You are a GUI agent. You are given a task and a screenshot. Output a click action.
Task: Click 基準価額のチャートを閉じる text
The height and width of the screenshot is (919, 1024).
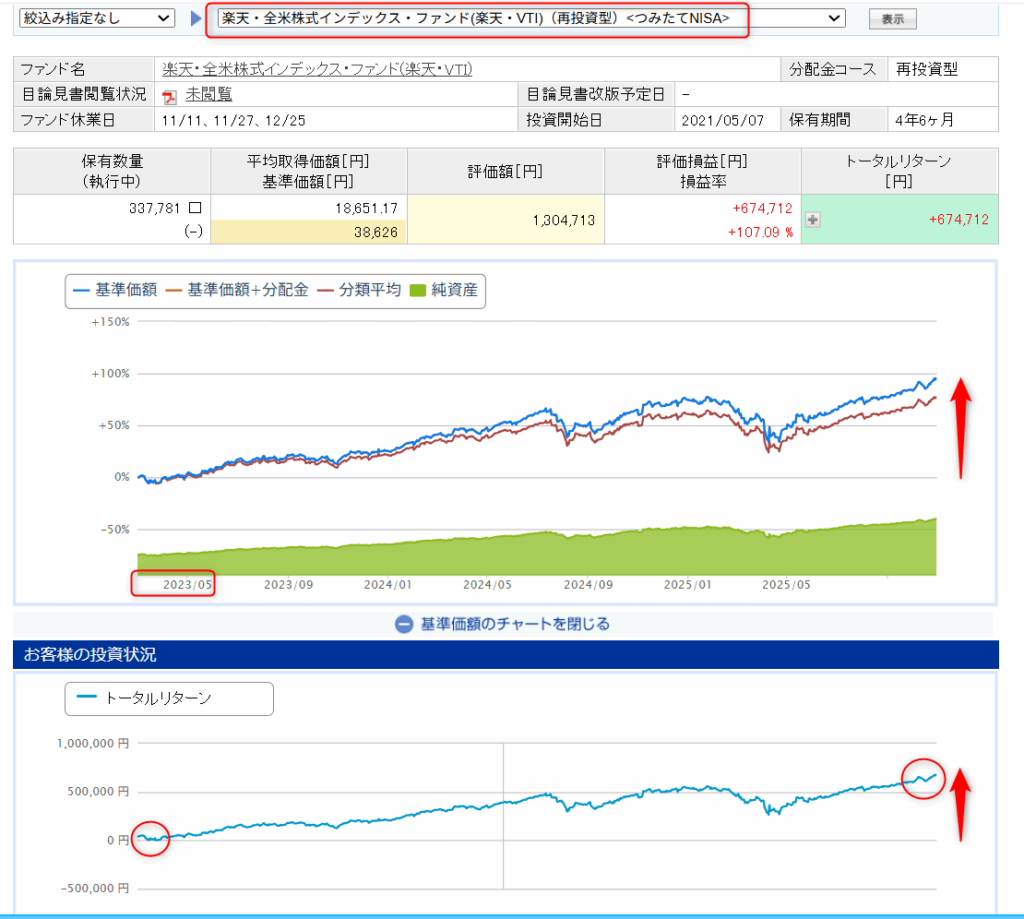515,624
